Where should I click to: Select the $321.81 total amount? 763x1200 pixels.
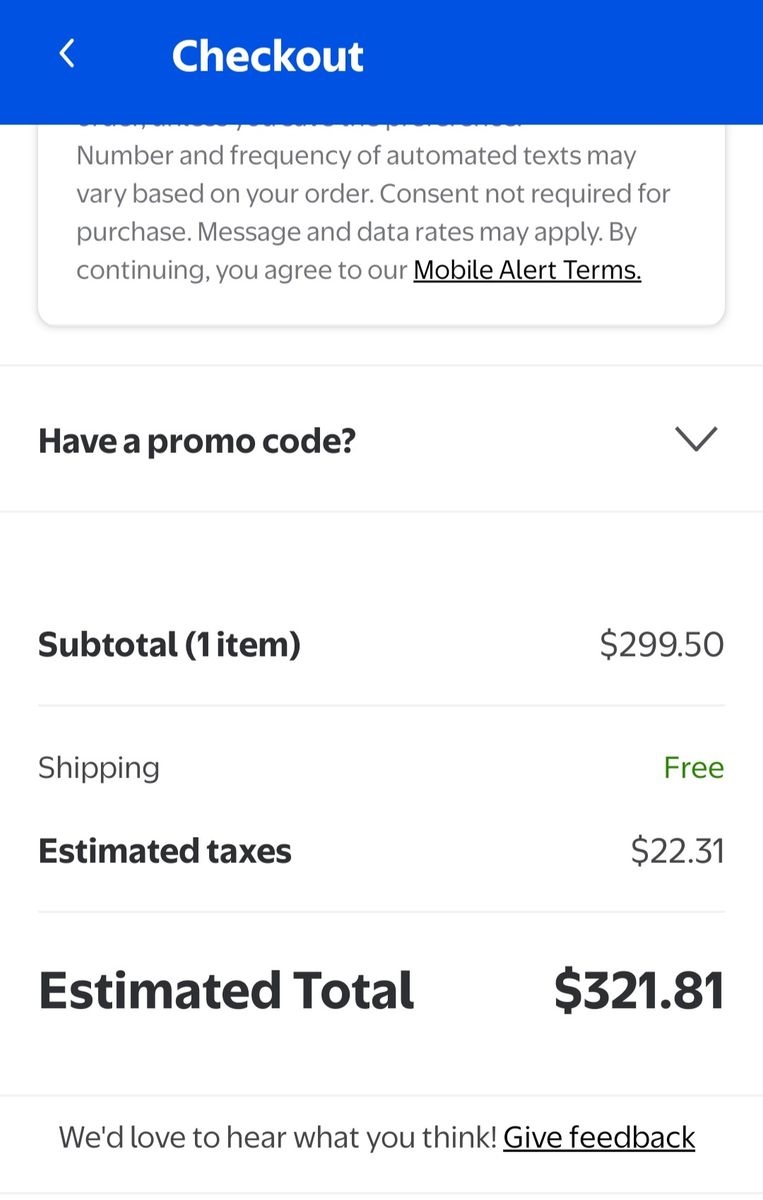pyautogui.click(x=640, y=990)
